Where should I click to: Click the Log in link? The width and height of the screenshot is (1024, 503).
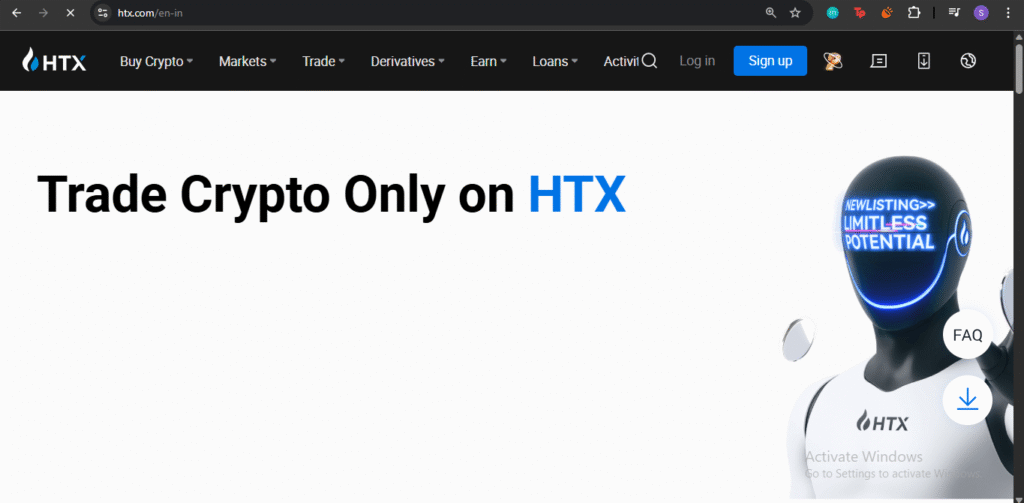pyautogui.click(x=697, y=61)
